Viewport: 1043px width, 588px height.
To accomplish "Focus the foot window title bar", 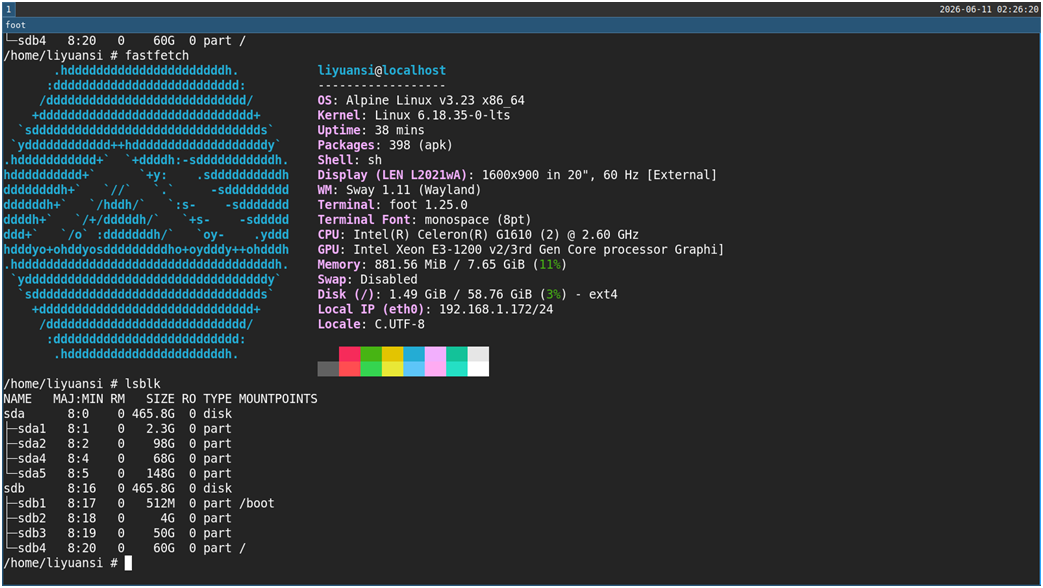I will click(522, 25).
